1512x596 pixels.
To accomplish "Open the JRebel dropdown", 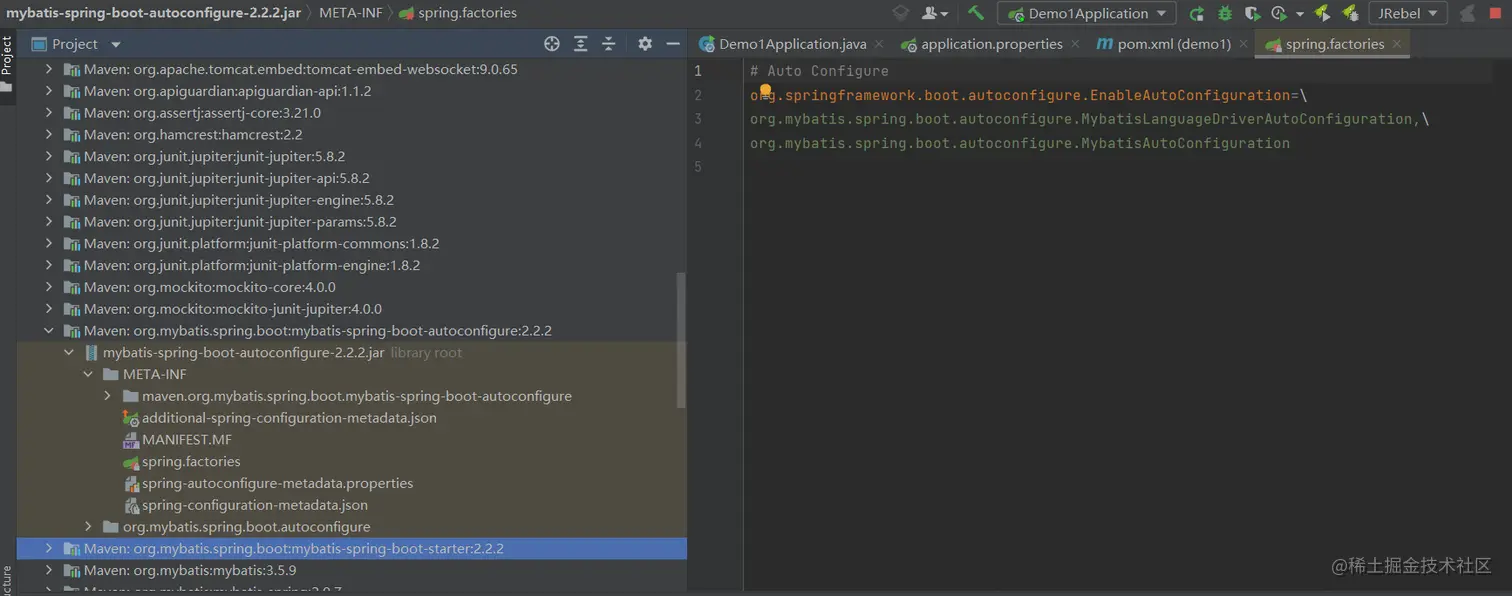I will click(1408, 14).
